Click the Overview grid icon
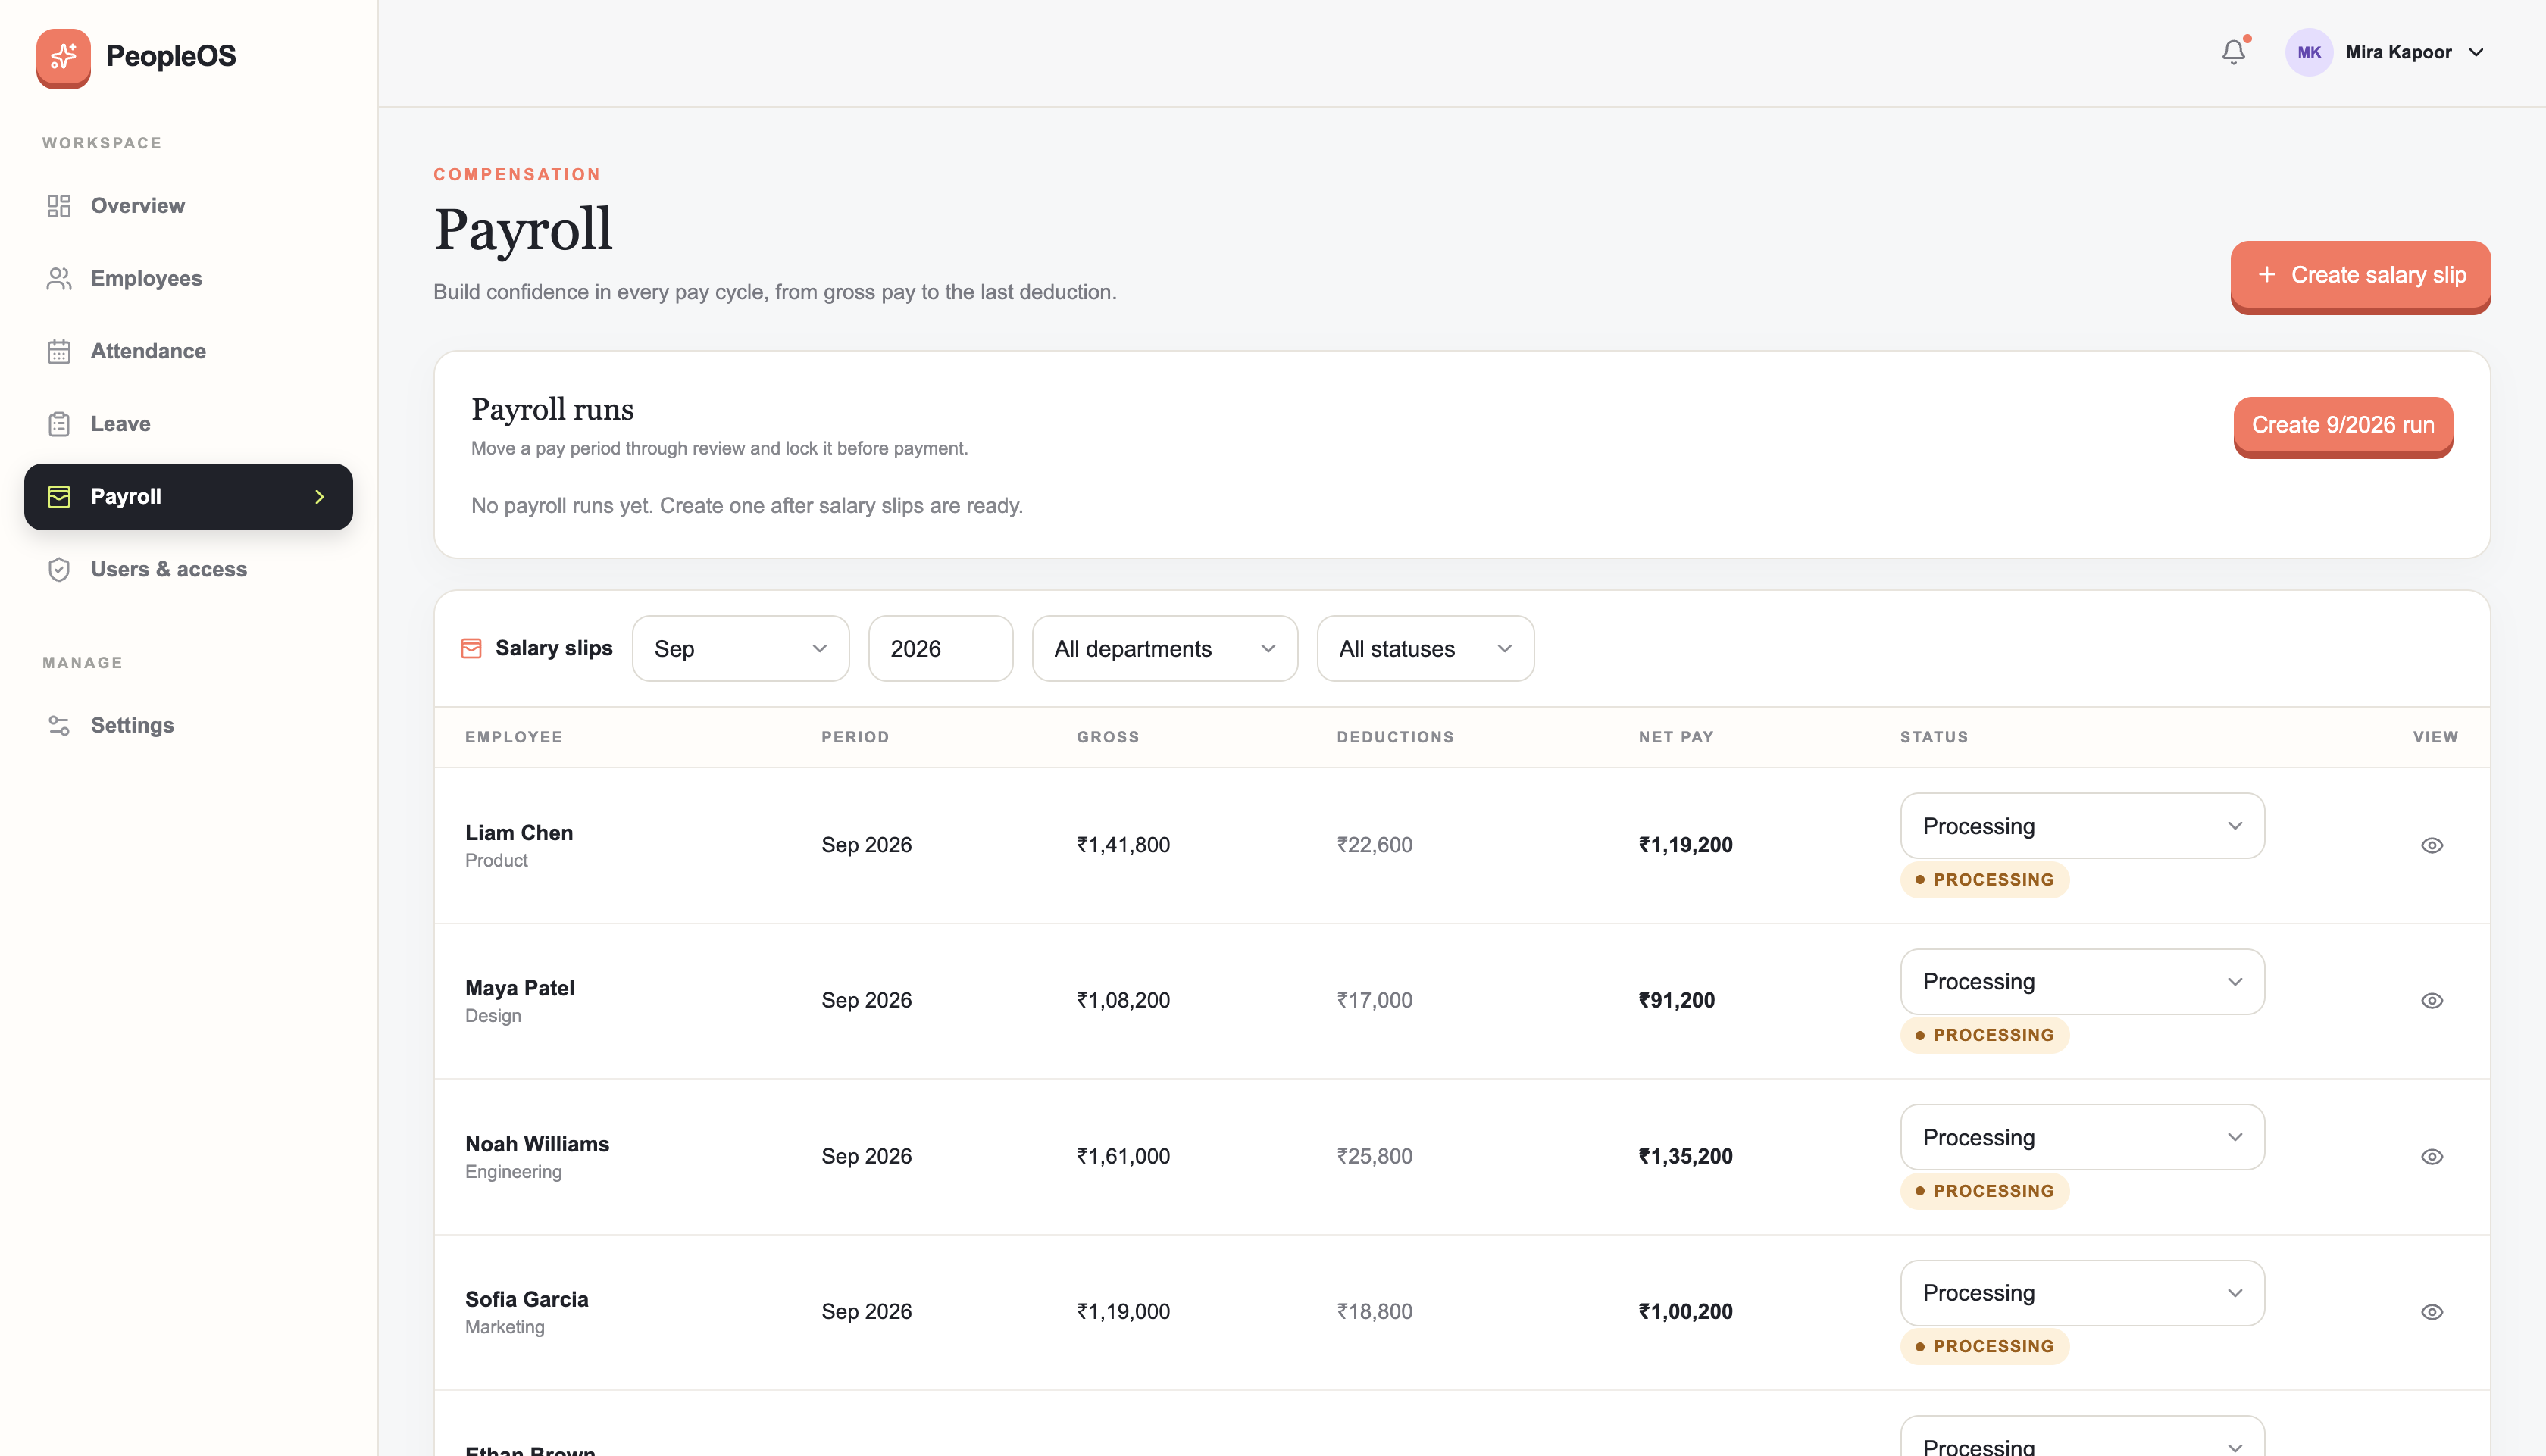The width and height of the screenshot is (2546, 1456). [x=59, y=205]
